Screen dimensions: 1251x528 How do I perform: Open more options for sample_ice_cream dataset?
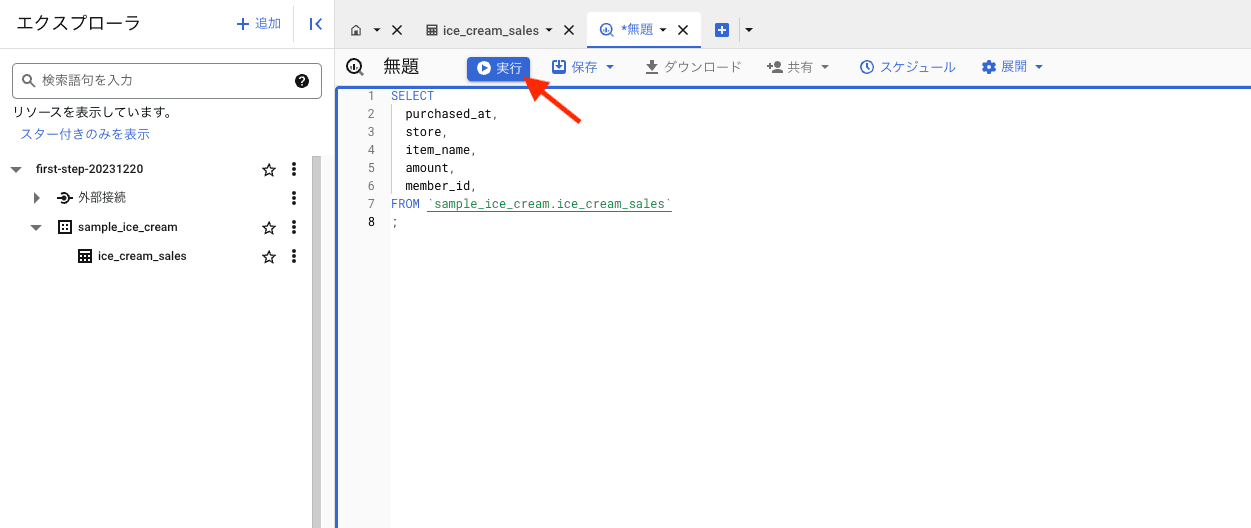(x=294, y=228)
